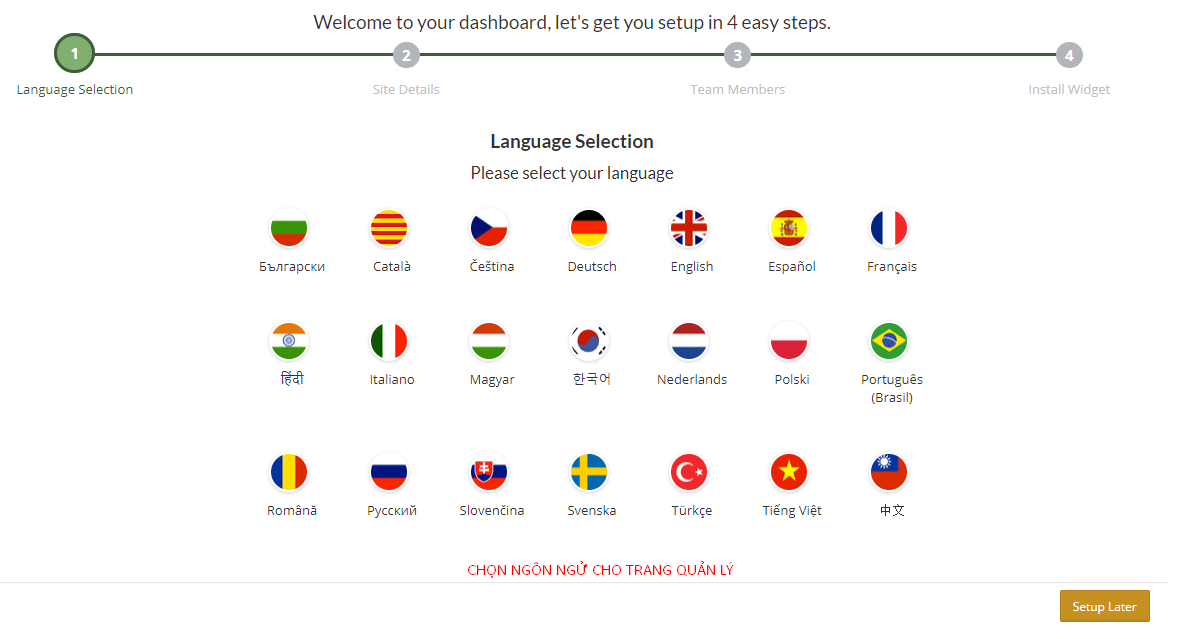The width and height of the screenshot is (1187, 639).
Task: Jump to step 2 circle
Action: [x=406, y=55]
